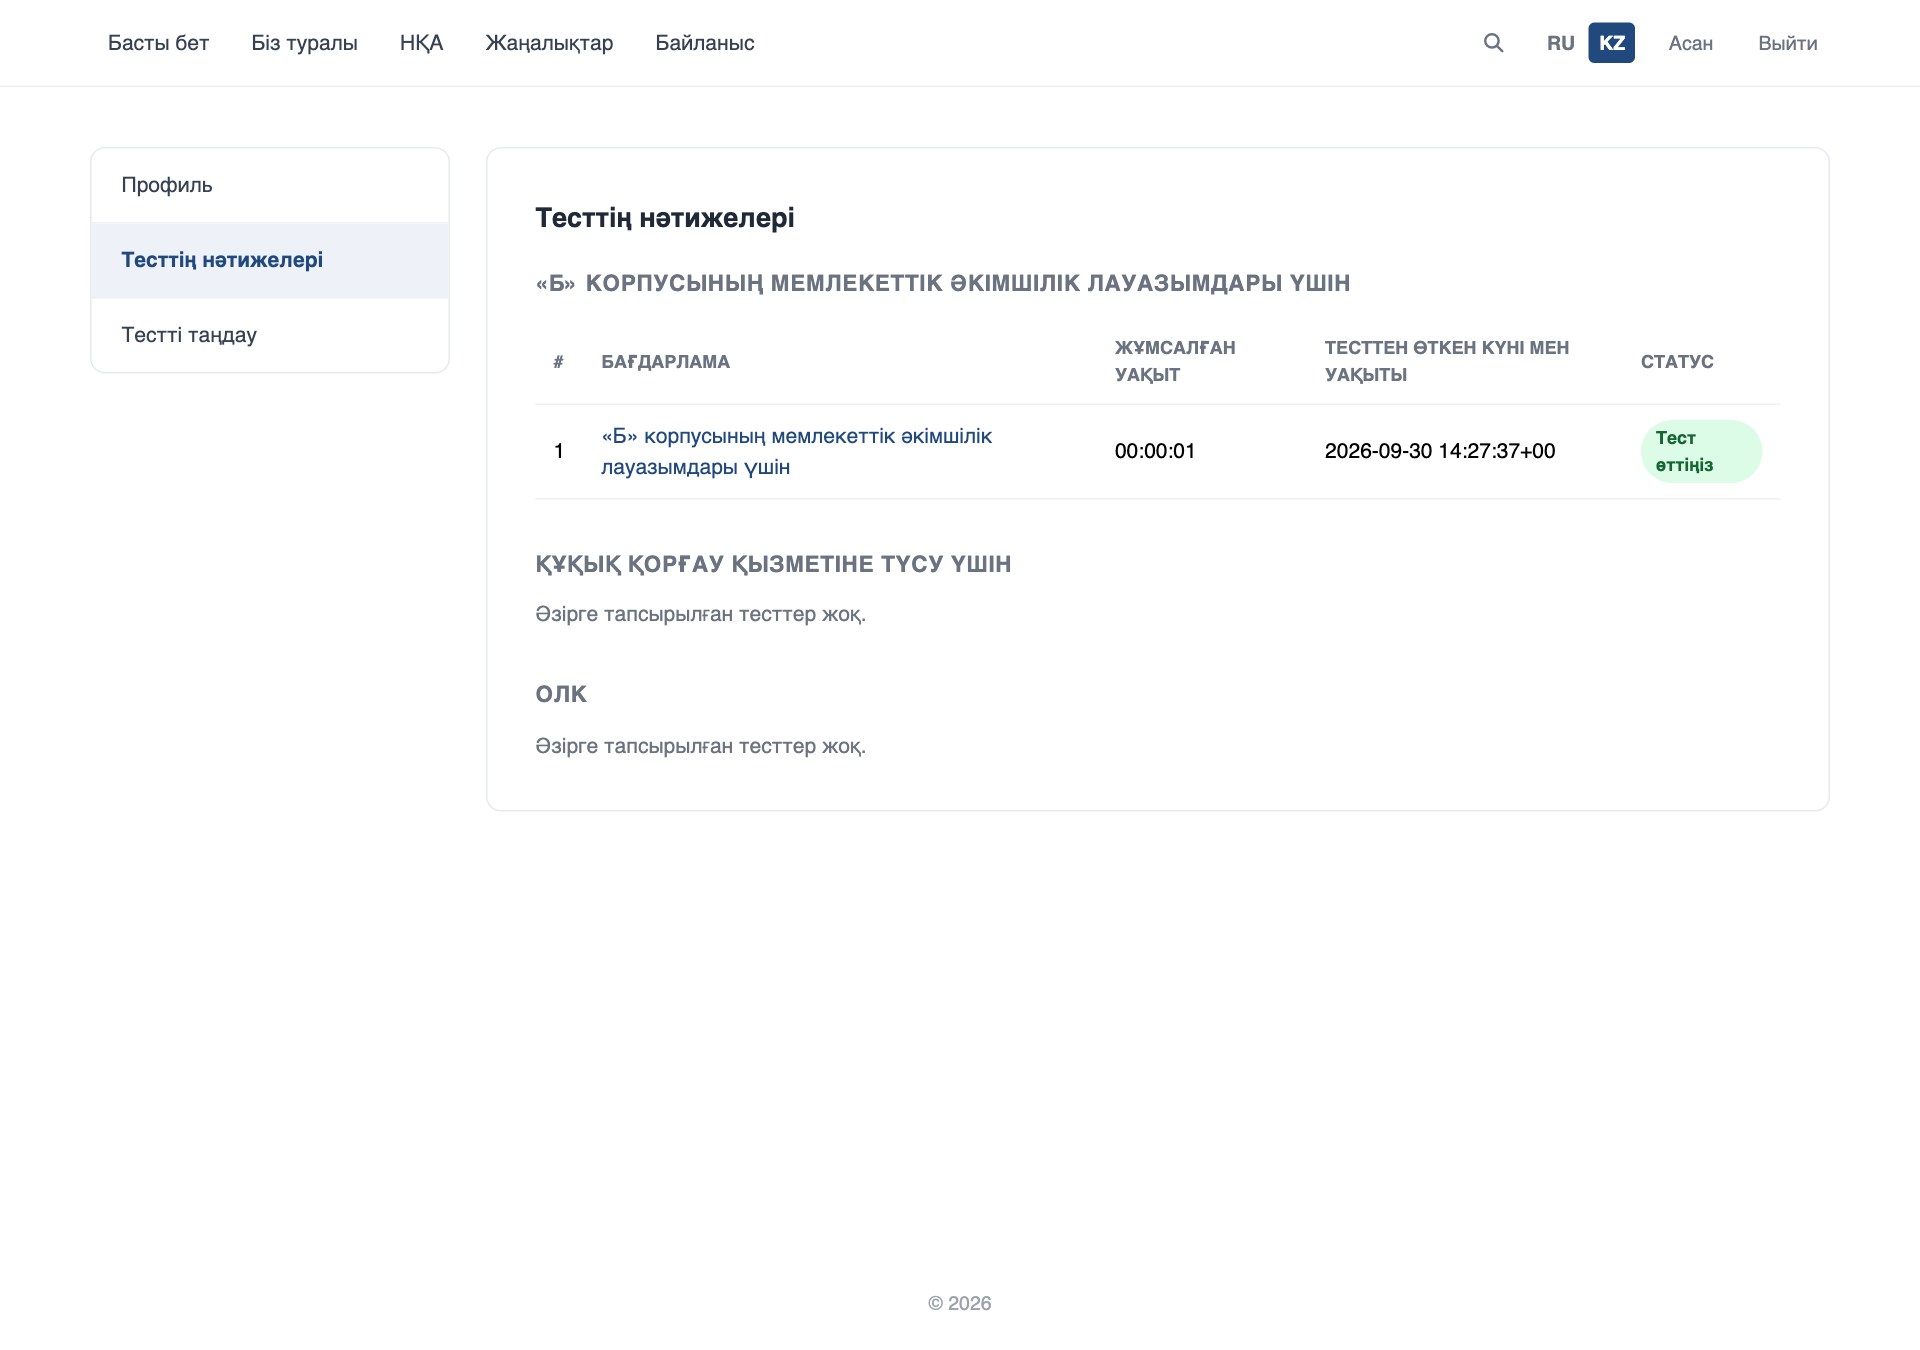The width and height of the screenshot is (1920, 1350).
Task: Open Профиль in the sidebar
Action: click(270, 185)
